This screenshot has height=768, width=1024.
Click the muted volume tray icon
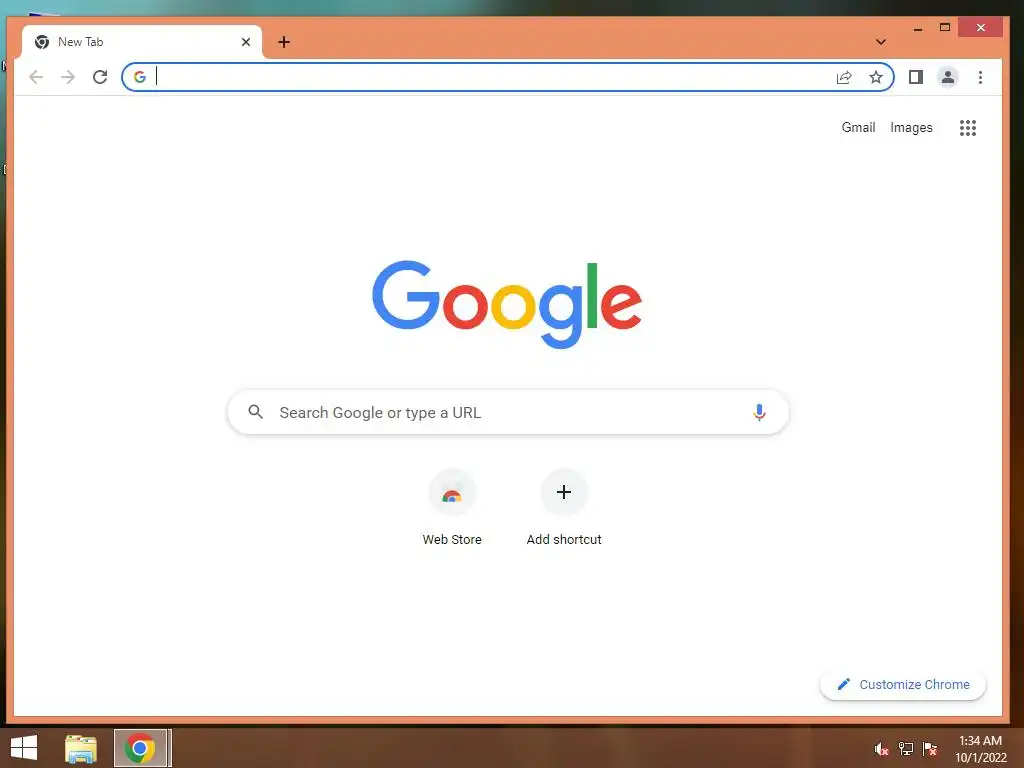882,749
